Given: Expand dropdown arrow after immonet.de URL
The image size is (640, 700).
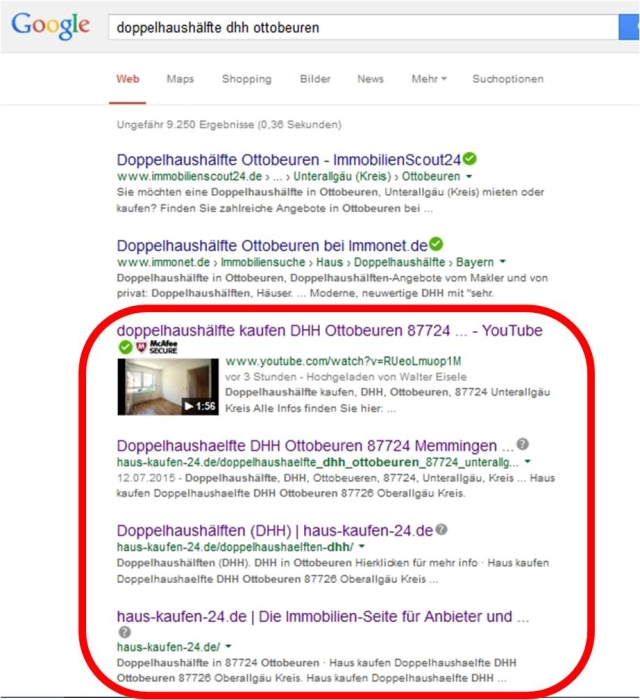Looking at the screenshot, I should coord(503,262).
